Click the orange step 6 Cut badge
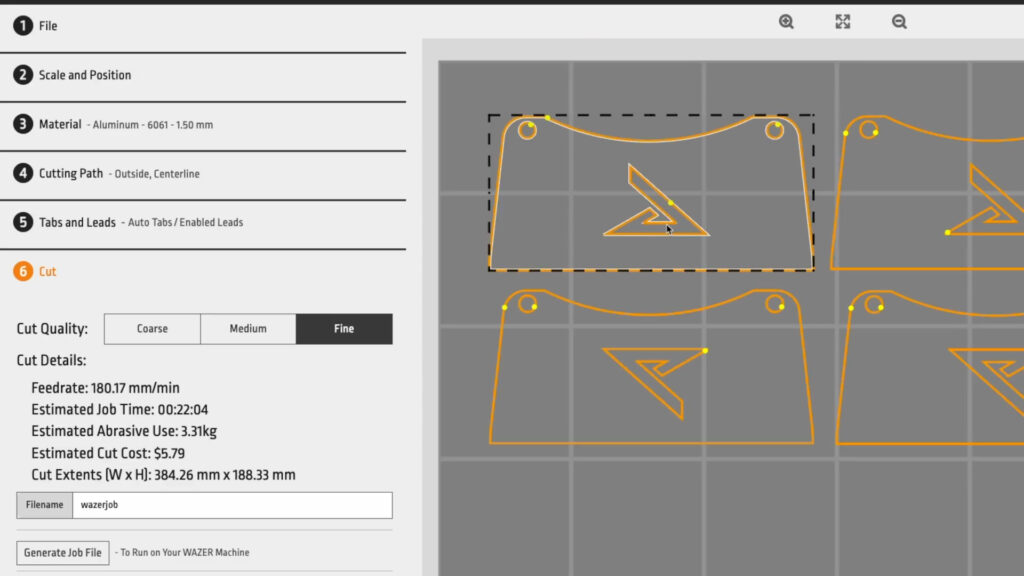The image size is (1024, 576). pos(23,271)
